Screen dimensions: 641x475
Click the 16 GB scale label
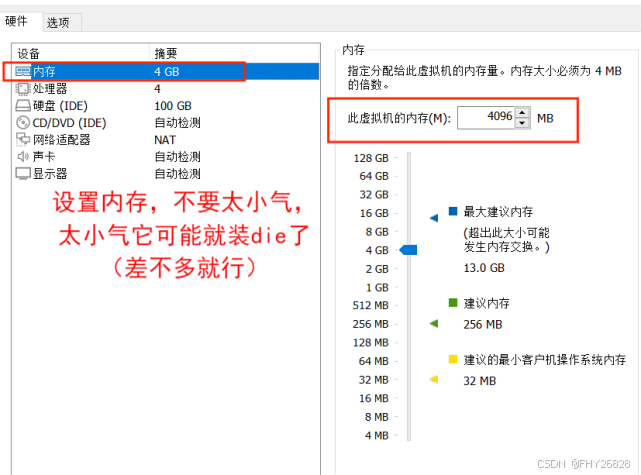pos(374,213)
